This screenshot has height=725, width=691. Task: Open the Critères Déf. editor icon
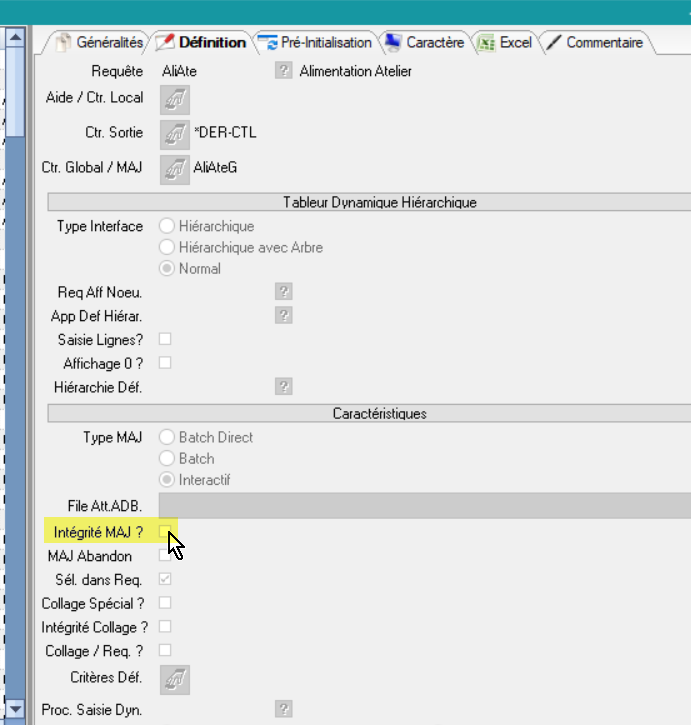click(x=176, y=679)
